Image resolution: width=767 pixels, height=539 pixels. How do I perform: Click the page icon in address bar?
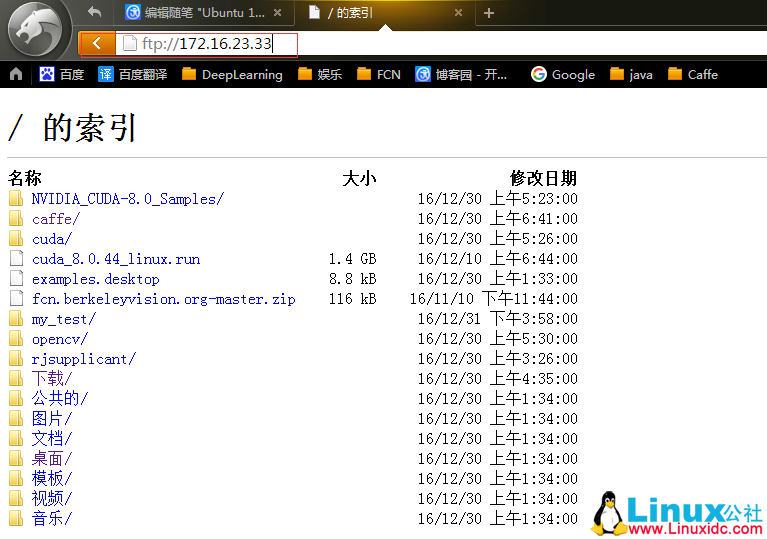[x=130, y=44]
